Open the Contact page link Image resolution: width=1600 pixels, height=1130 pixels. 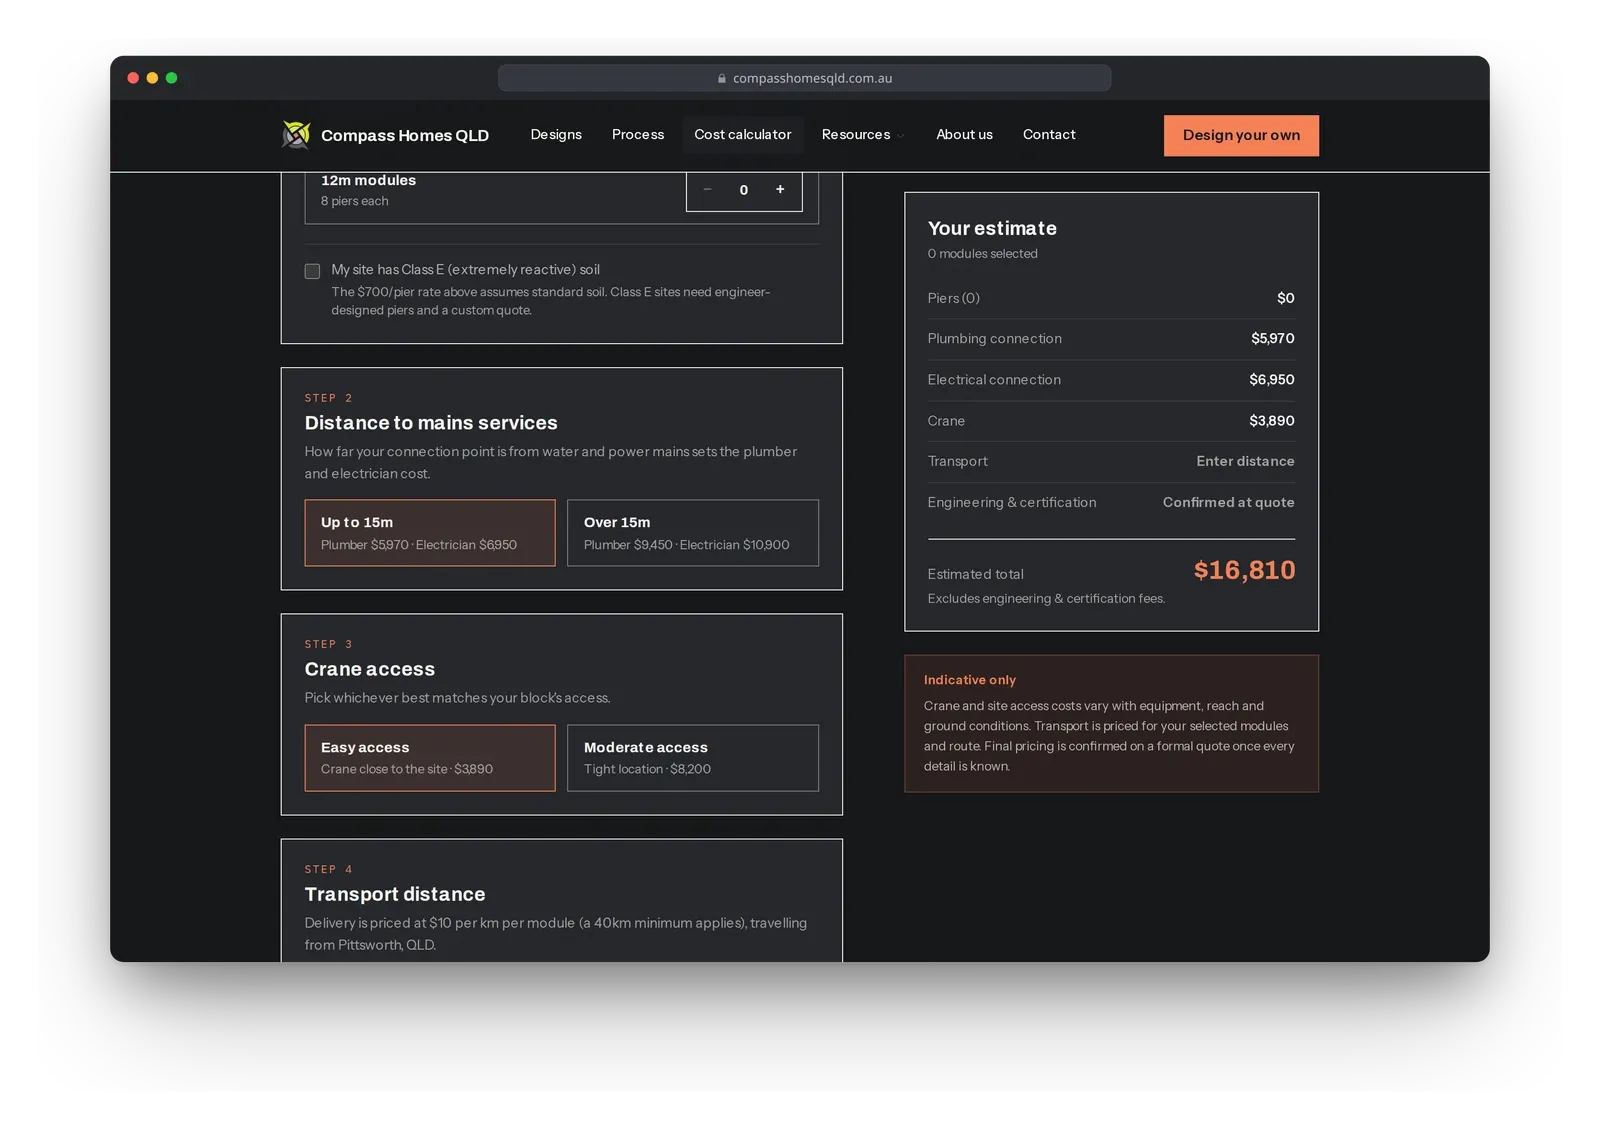click(x=1049, y=135)
